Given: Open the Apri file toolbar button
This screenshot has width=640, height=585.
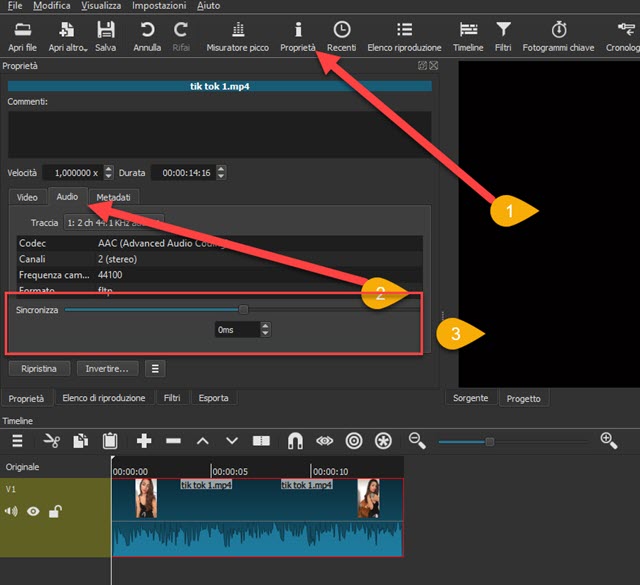Looking at the screenshot, I should point(22,36).
